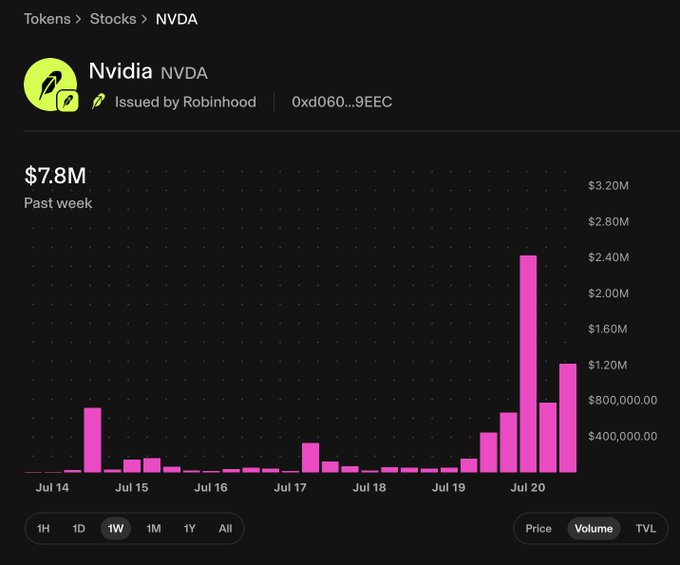The width and height of the screenshot is (680, 565).
Task: Click the last bar at the chart's right edge
Action: 568,418
